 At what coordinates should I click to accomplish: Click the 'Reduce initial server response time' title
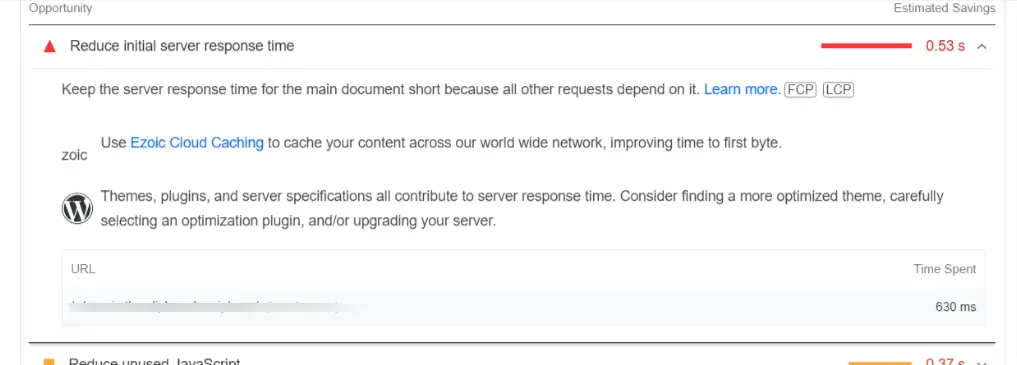point(182,46)
